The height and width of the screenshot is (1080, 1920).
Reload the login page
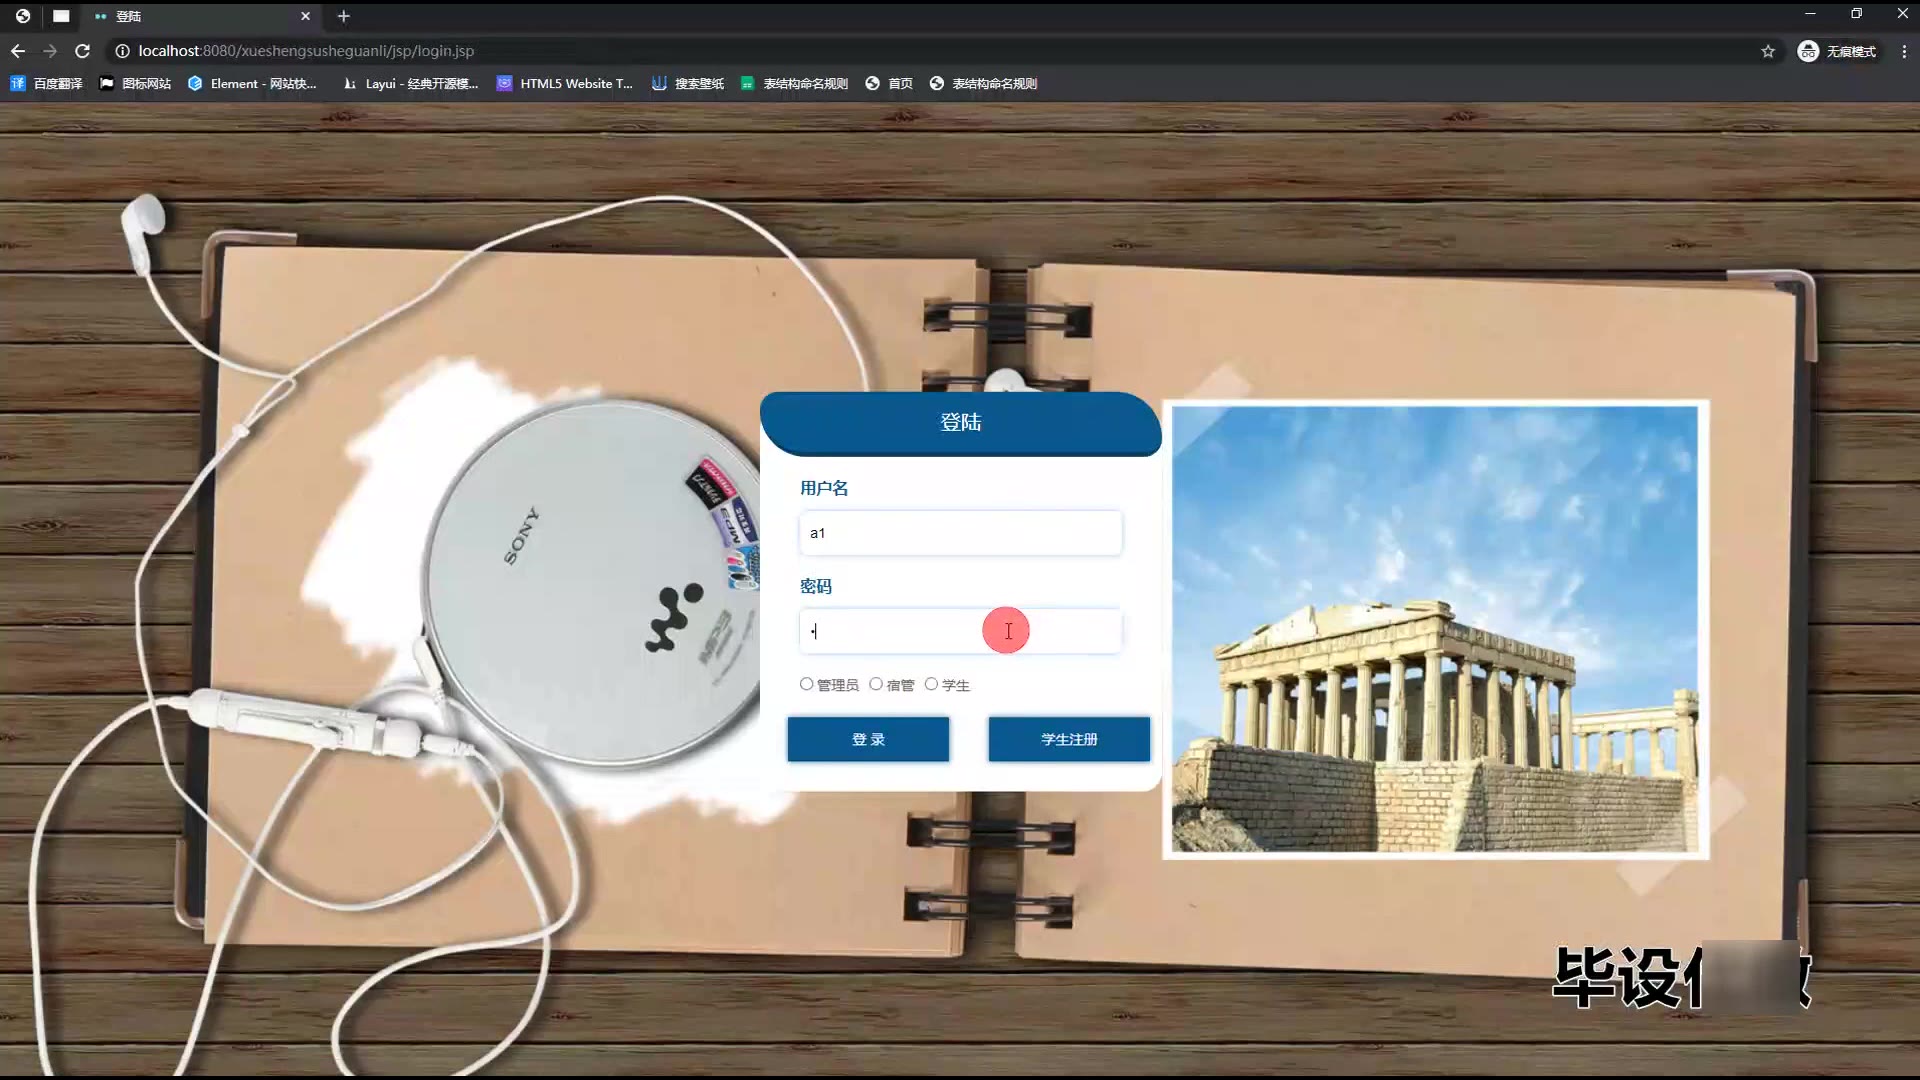[x=83, y=51]
